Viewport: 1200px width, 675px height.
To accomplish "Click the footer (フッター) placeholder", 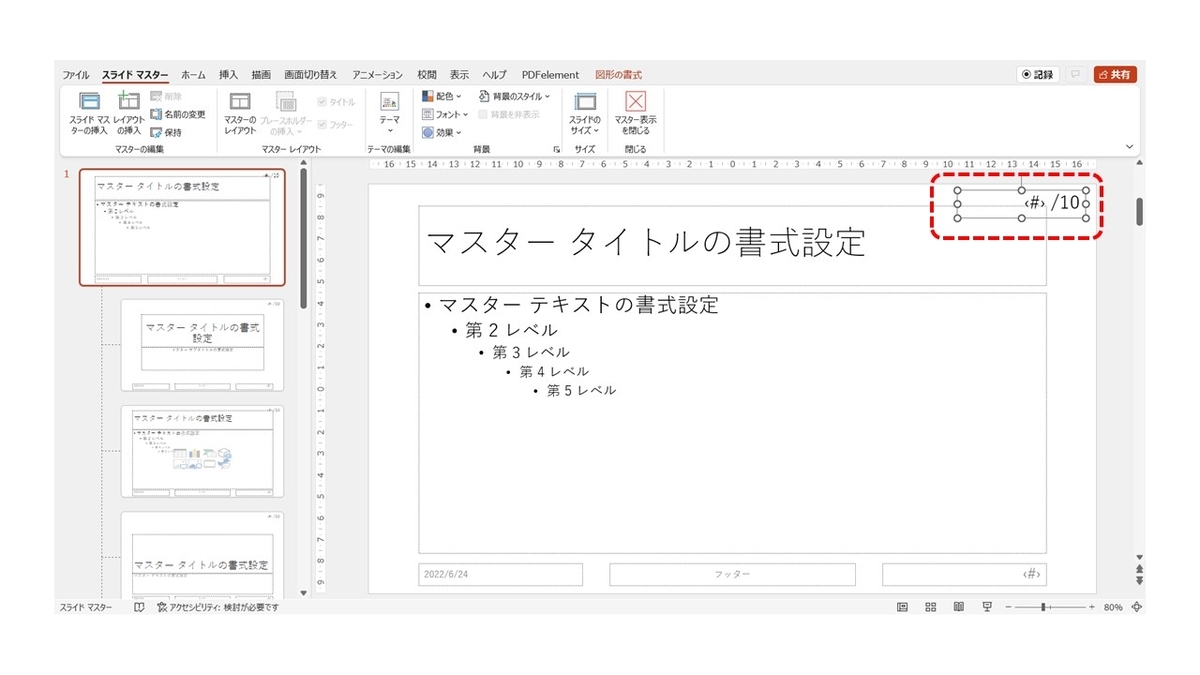I will (x=732, y=575).
